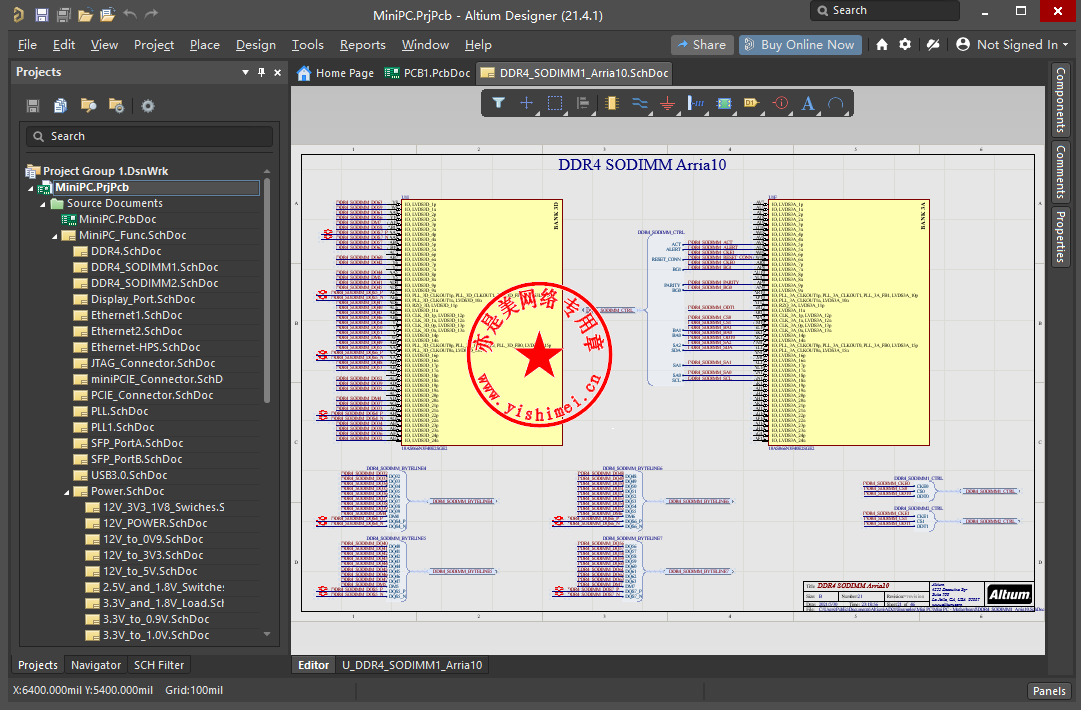
Task: Open the Design menu
Action: pyautogui.click(x=256, y=45)
